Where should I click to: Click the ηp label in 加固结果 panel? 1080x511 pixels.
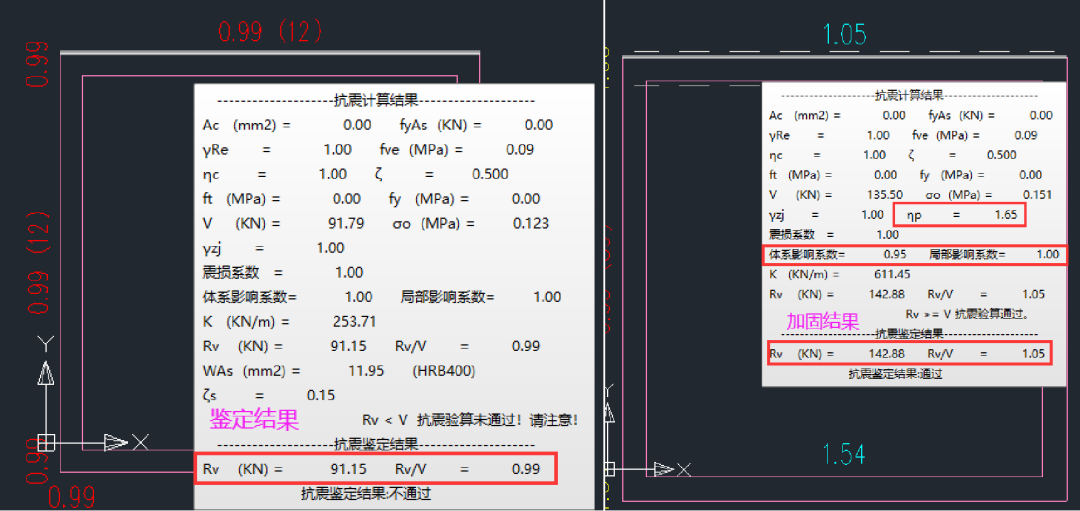click(x=914, y=215)
